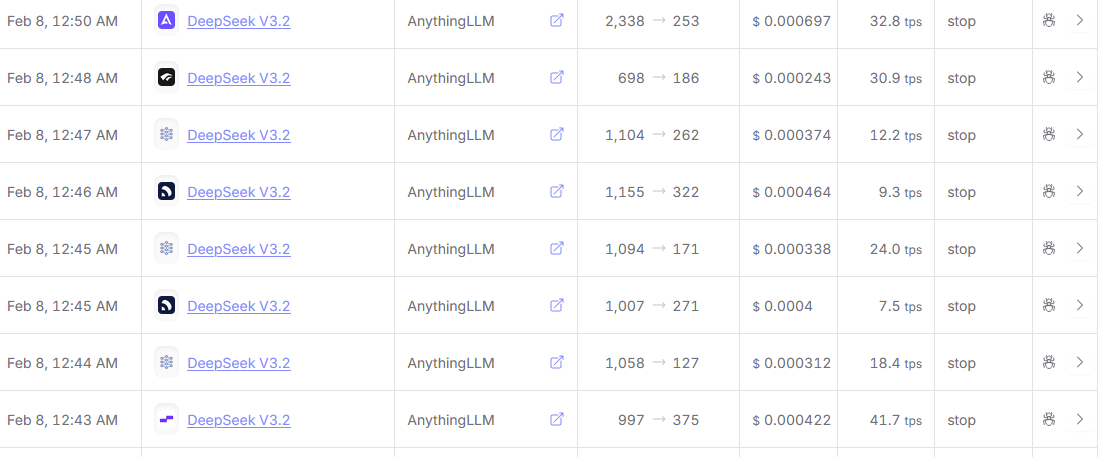Expand the 12:47 AM row details chevron
This screenshot has width=1100, height=457.
[x=1079, y=134]
